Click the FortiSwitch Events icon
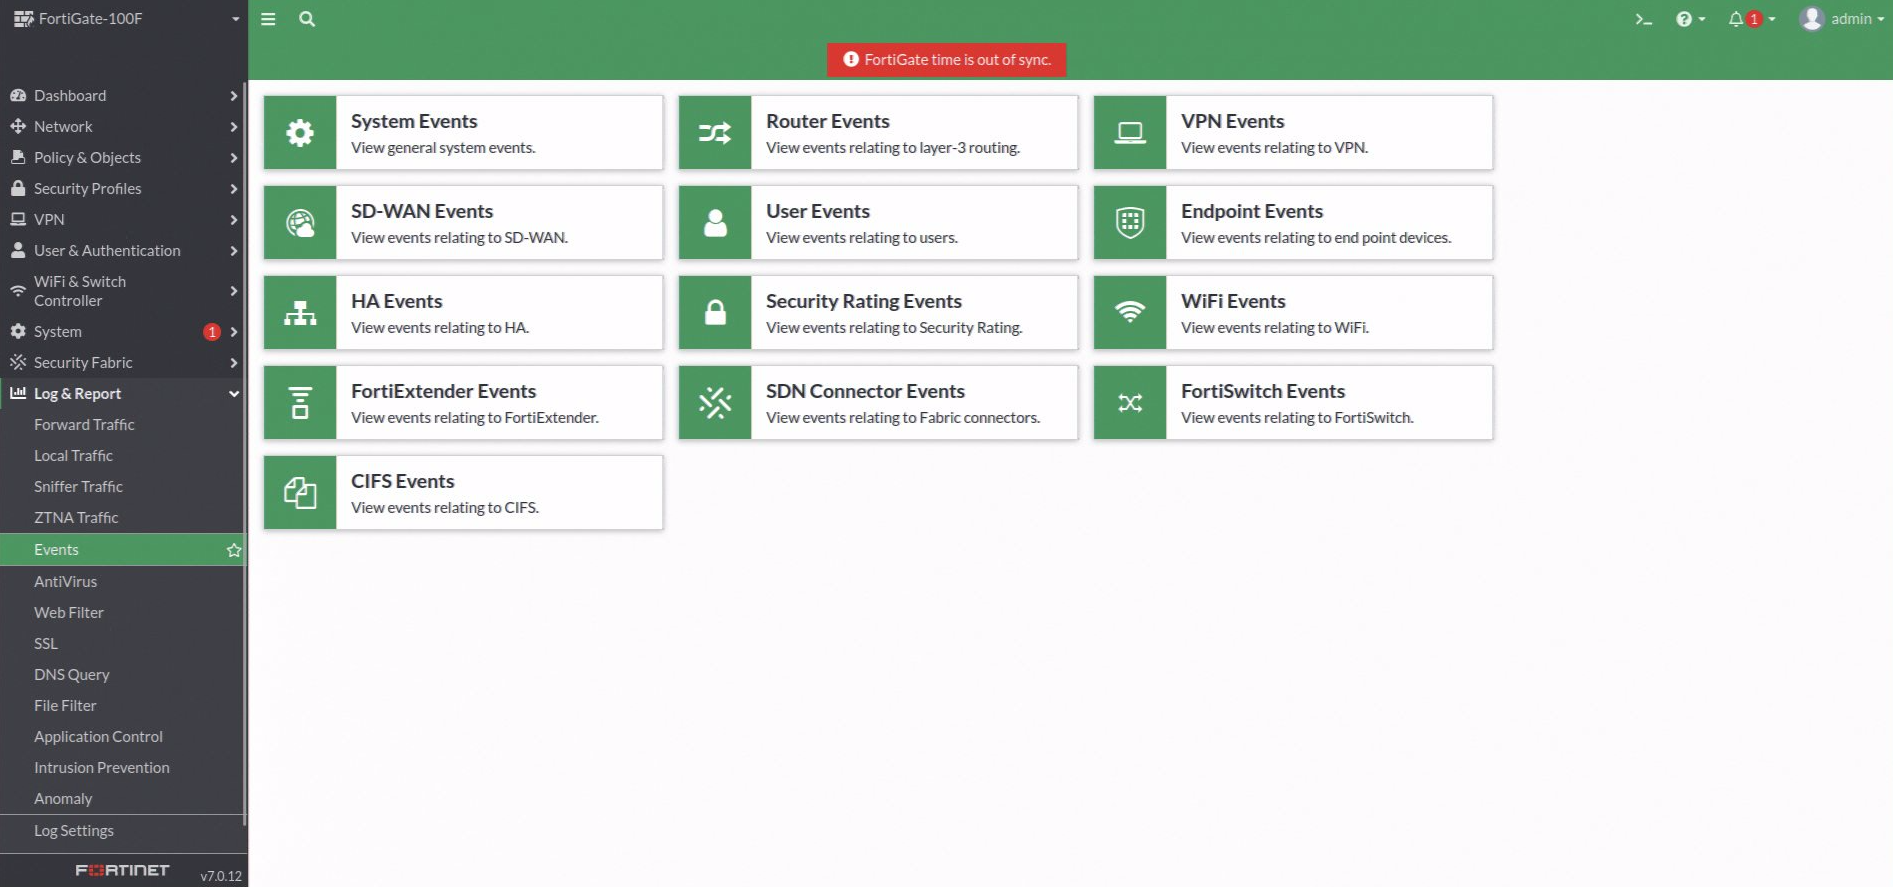Viewport: 1893px width, 888px height. click(x=1130, y=403)
